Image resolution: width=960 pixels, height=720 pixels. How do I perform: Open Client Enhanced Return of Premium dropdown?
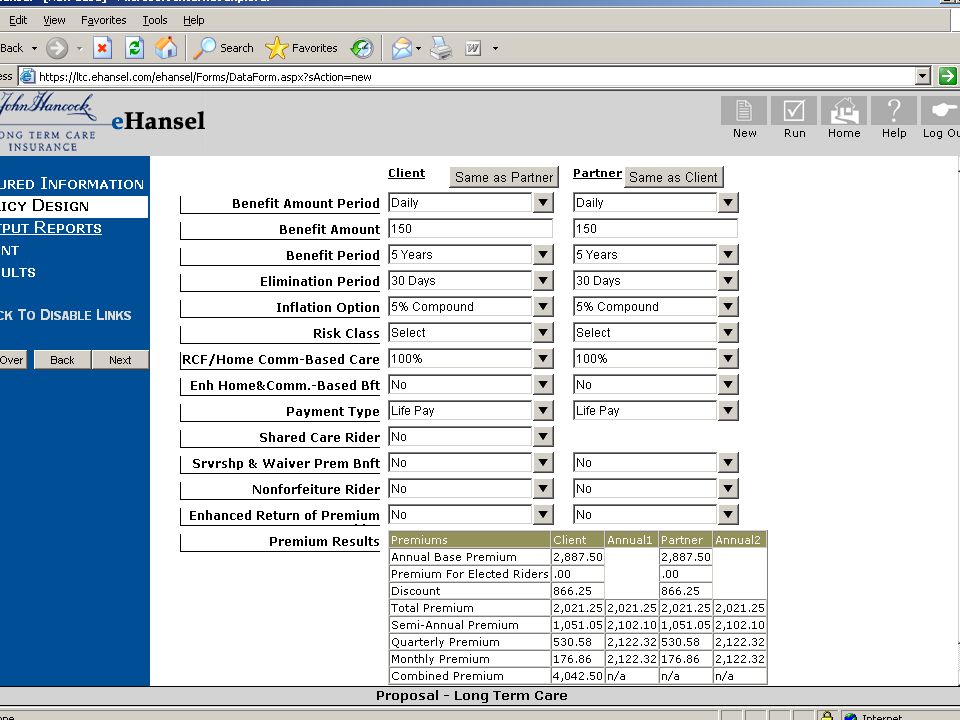point(543,515)
